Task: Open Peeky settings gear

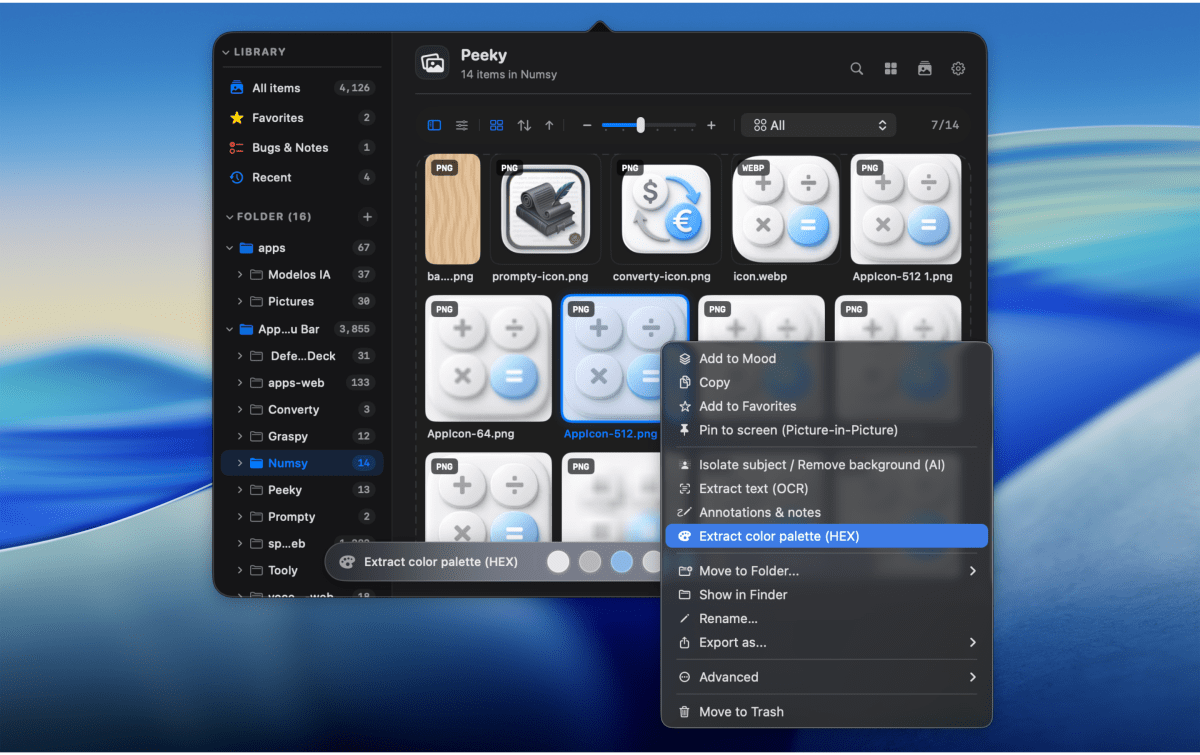Action: [x=958, y=69]
